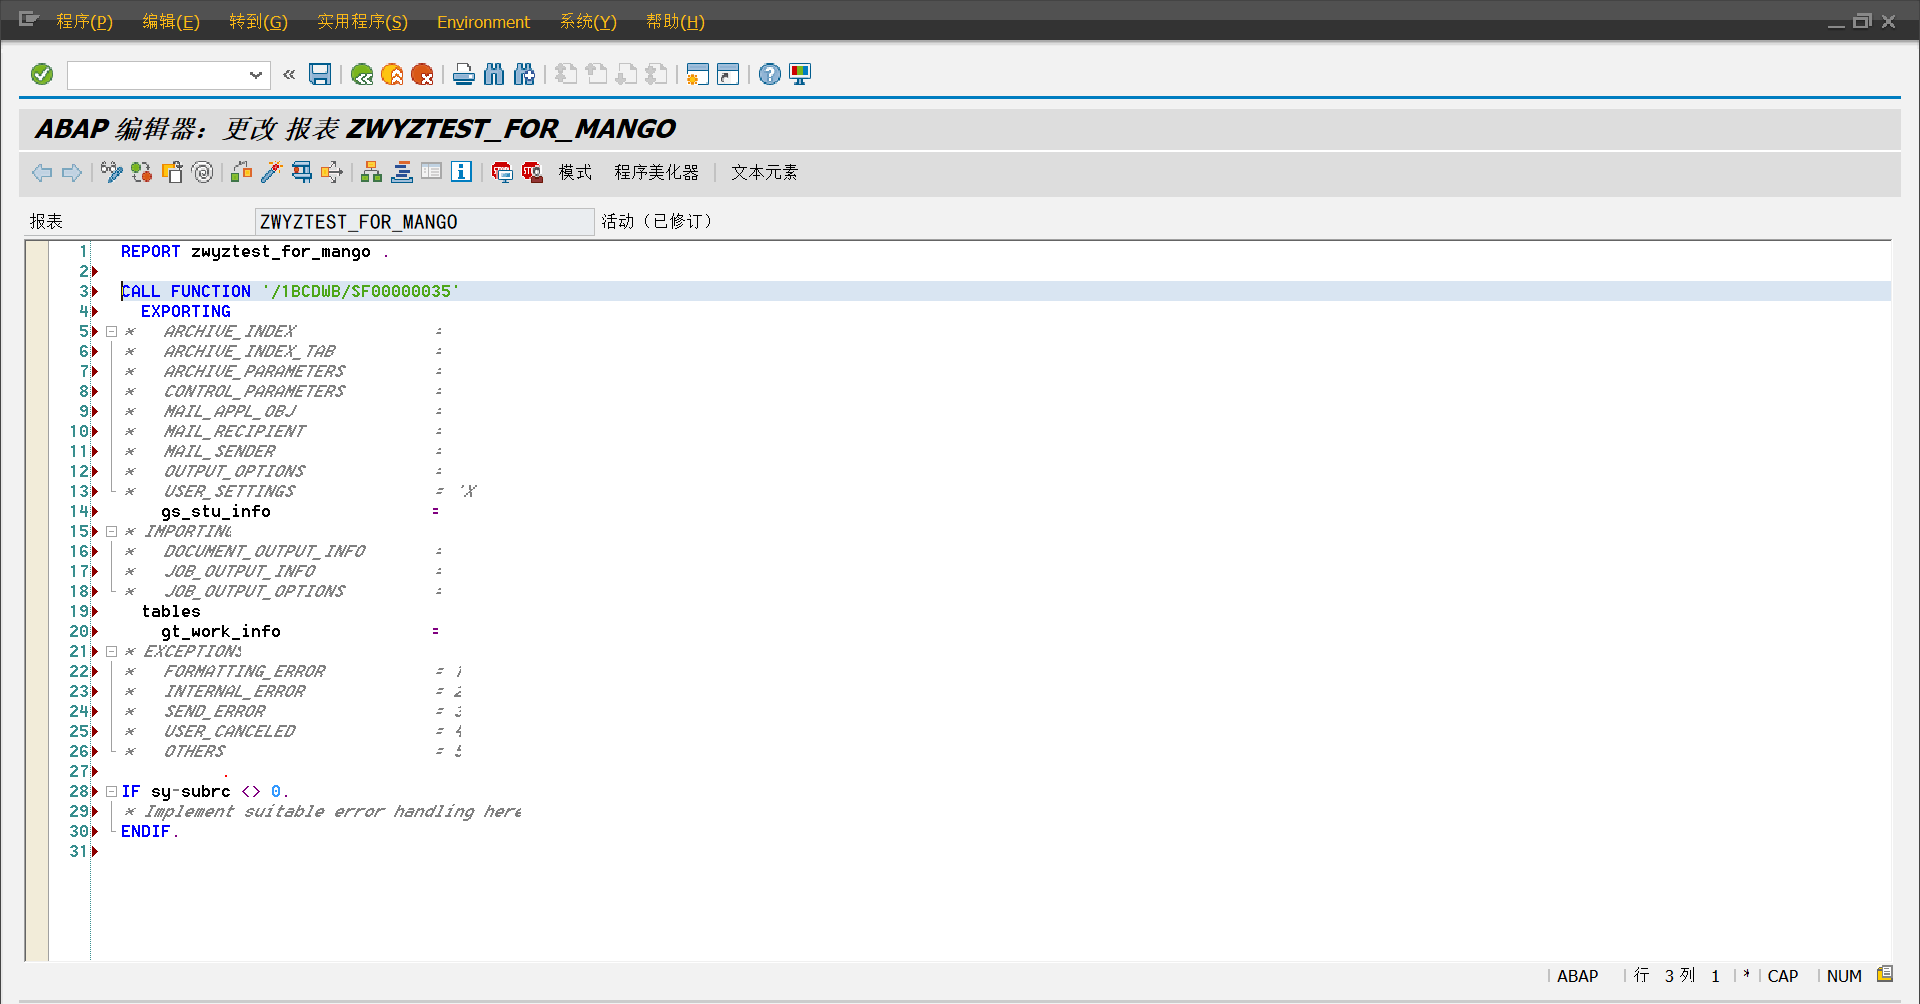Viewport: 1920px width, 1004px height.
Task: Create a new session with the window icon
Action: point(698,74)
